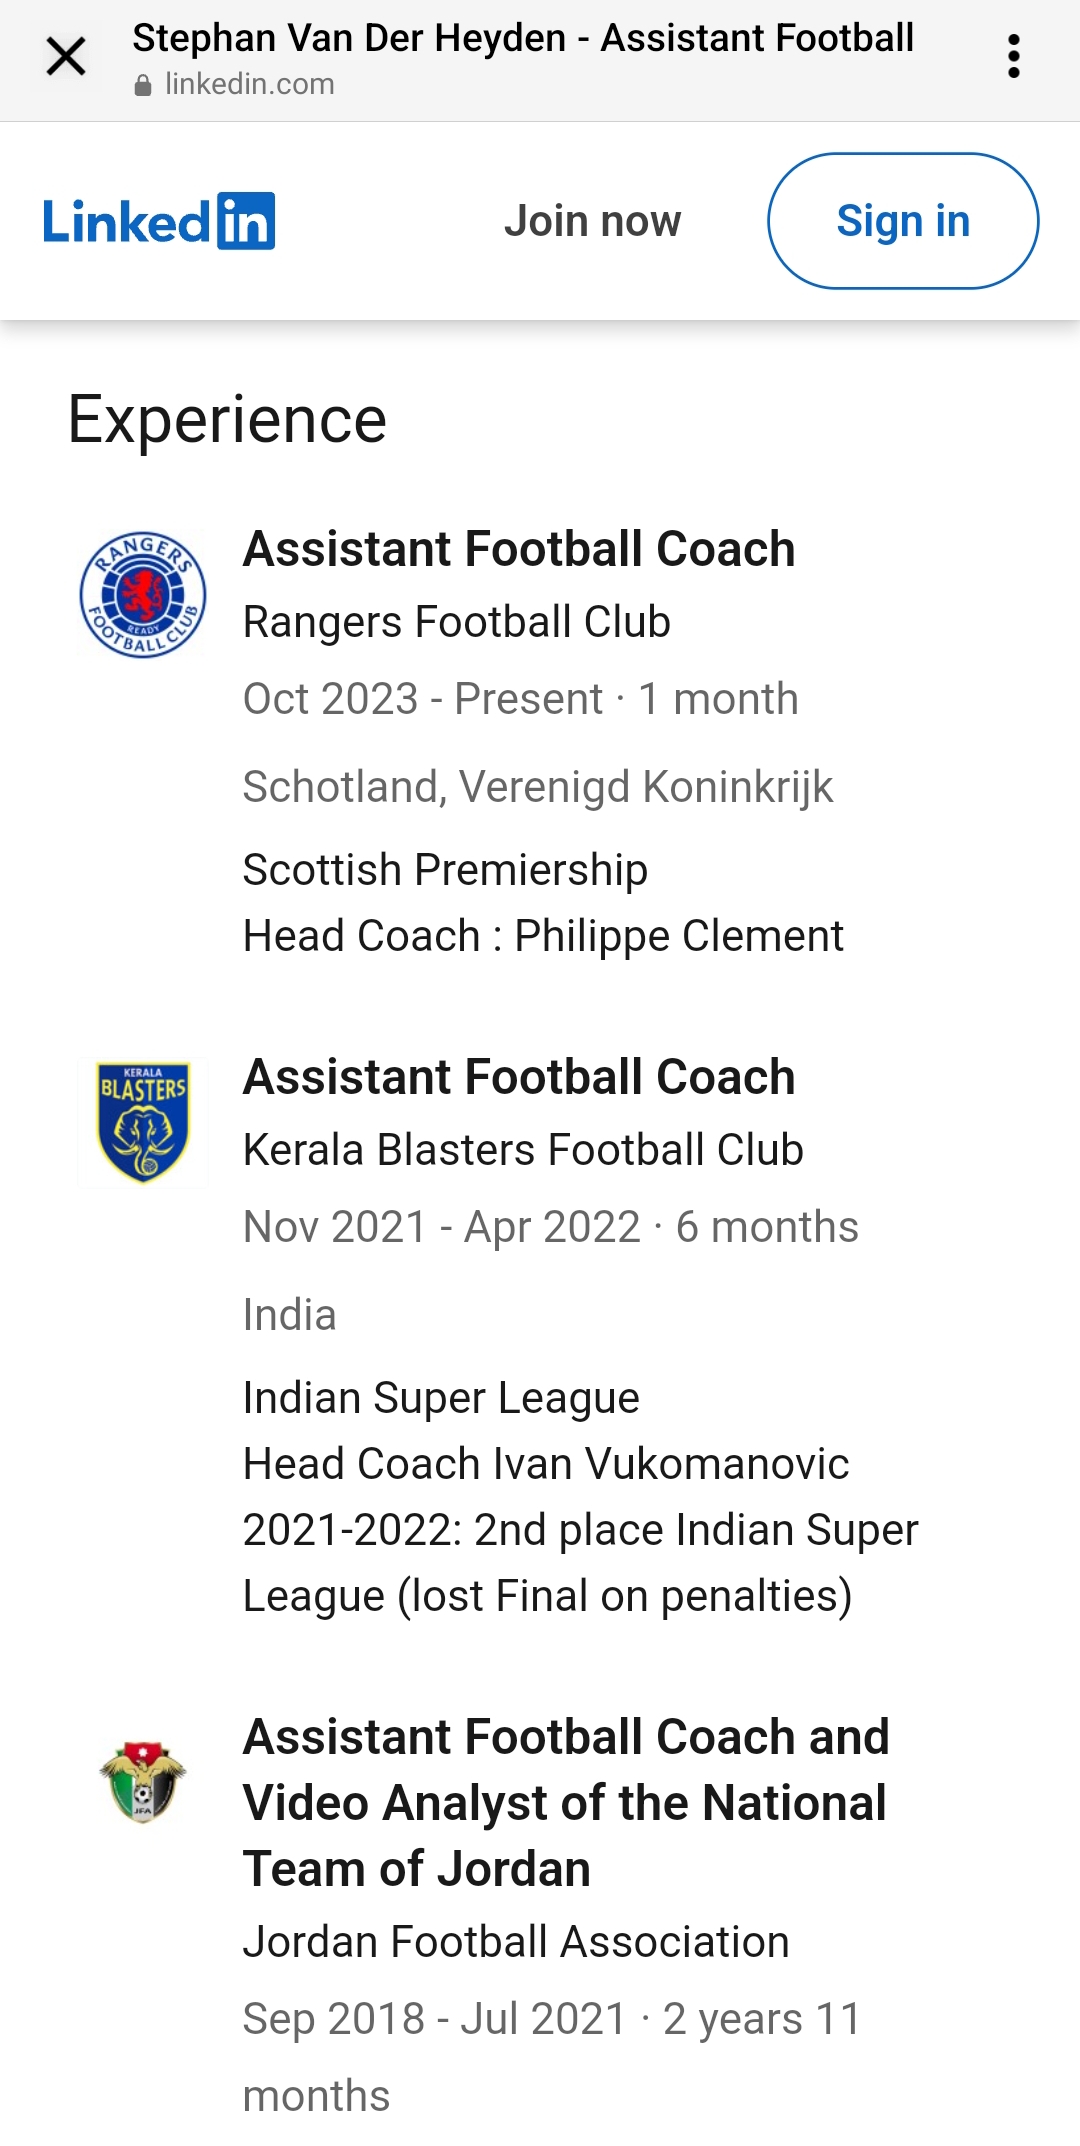Tap the LinkedIn logo
1080x2146 pixels.
pos(158,221)
